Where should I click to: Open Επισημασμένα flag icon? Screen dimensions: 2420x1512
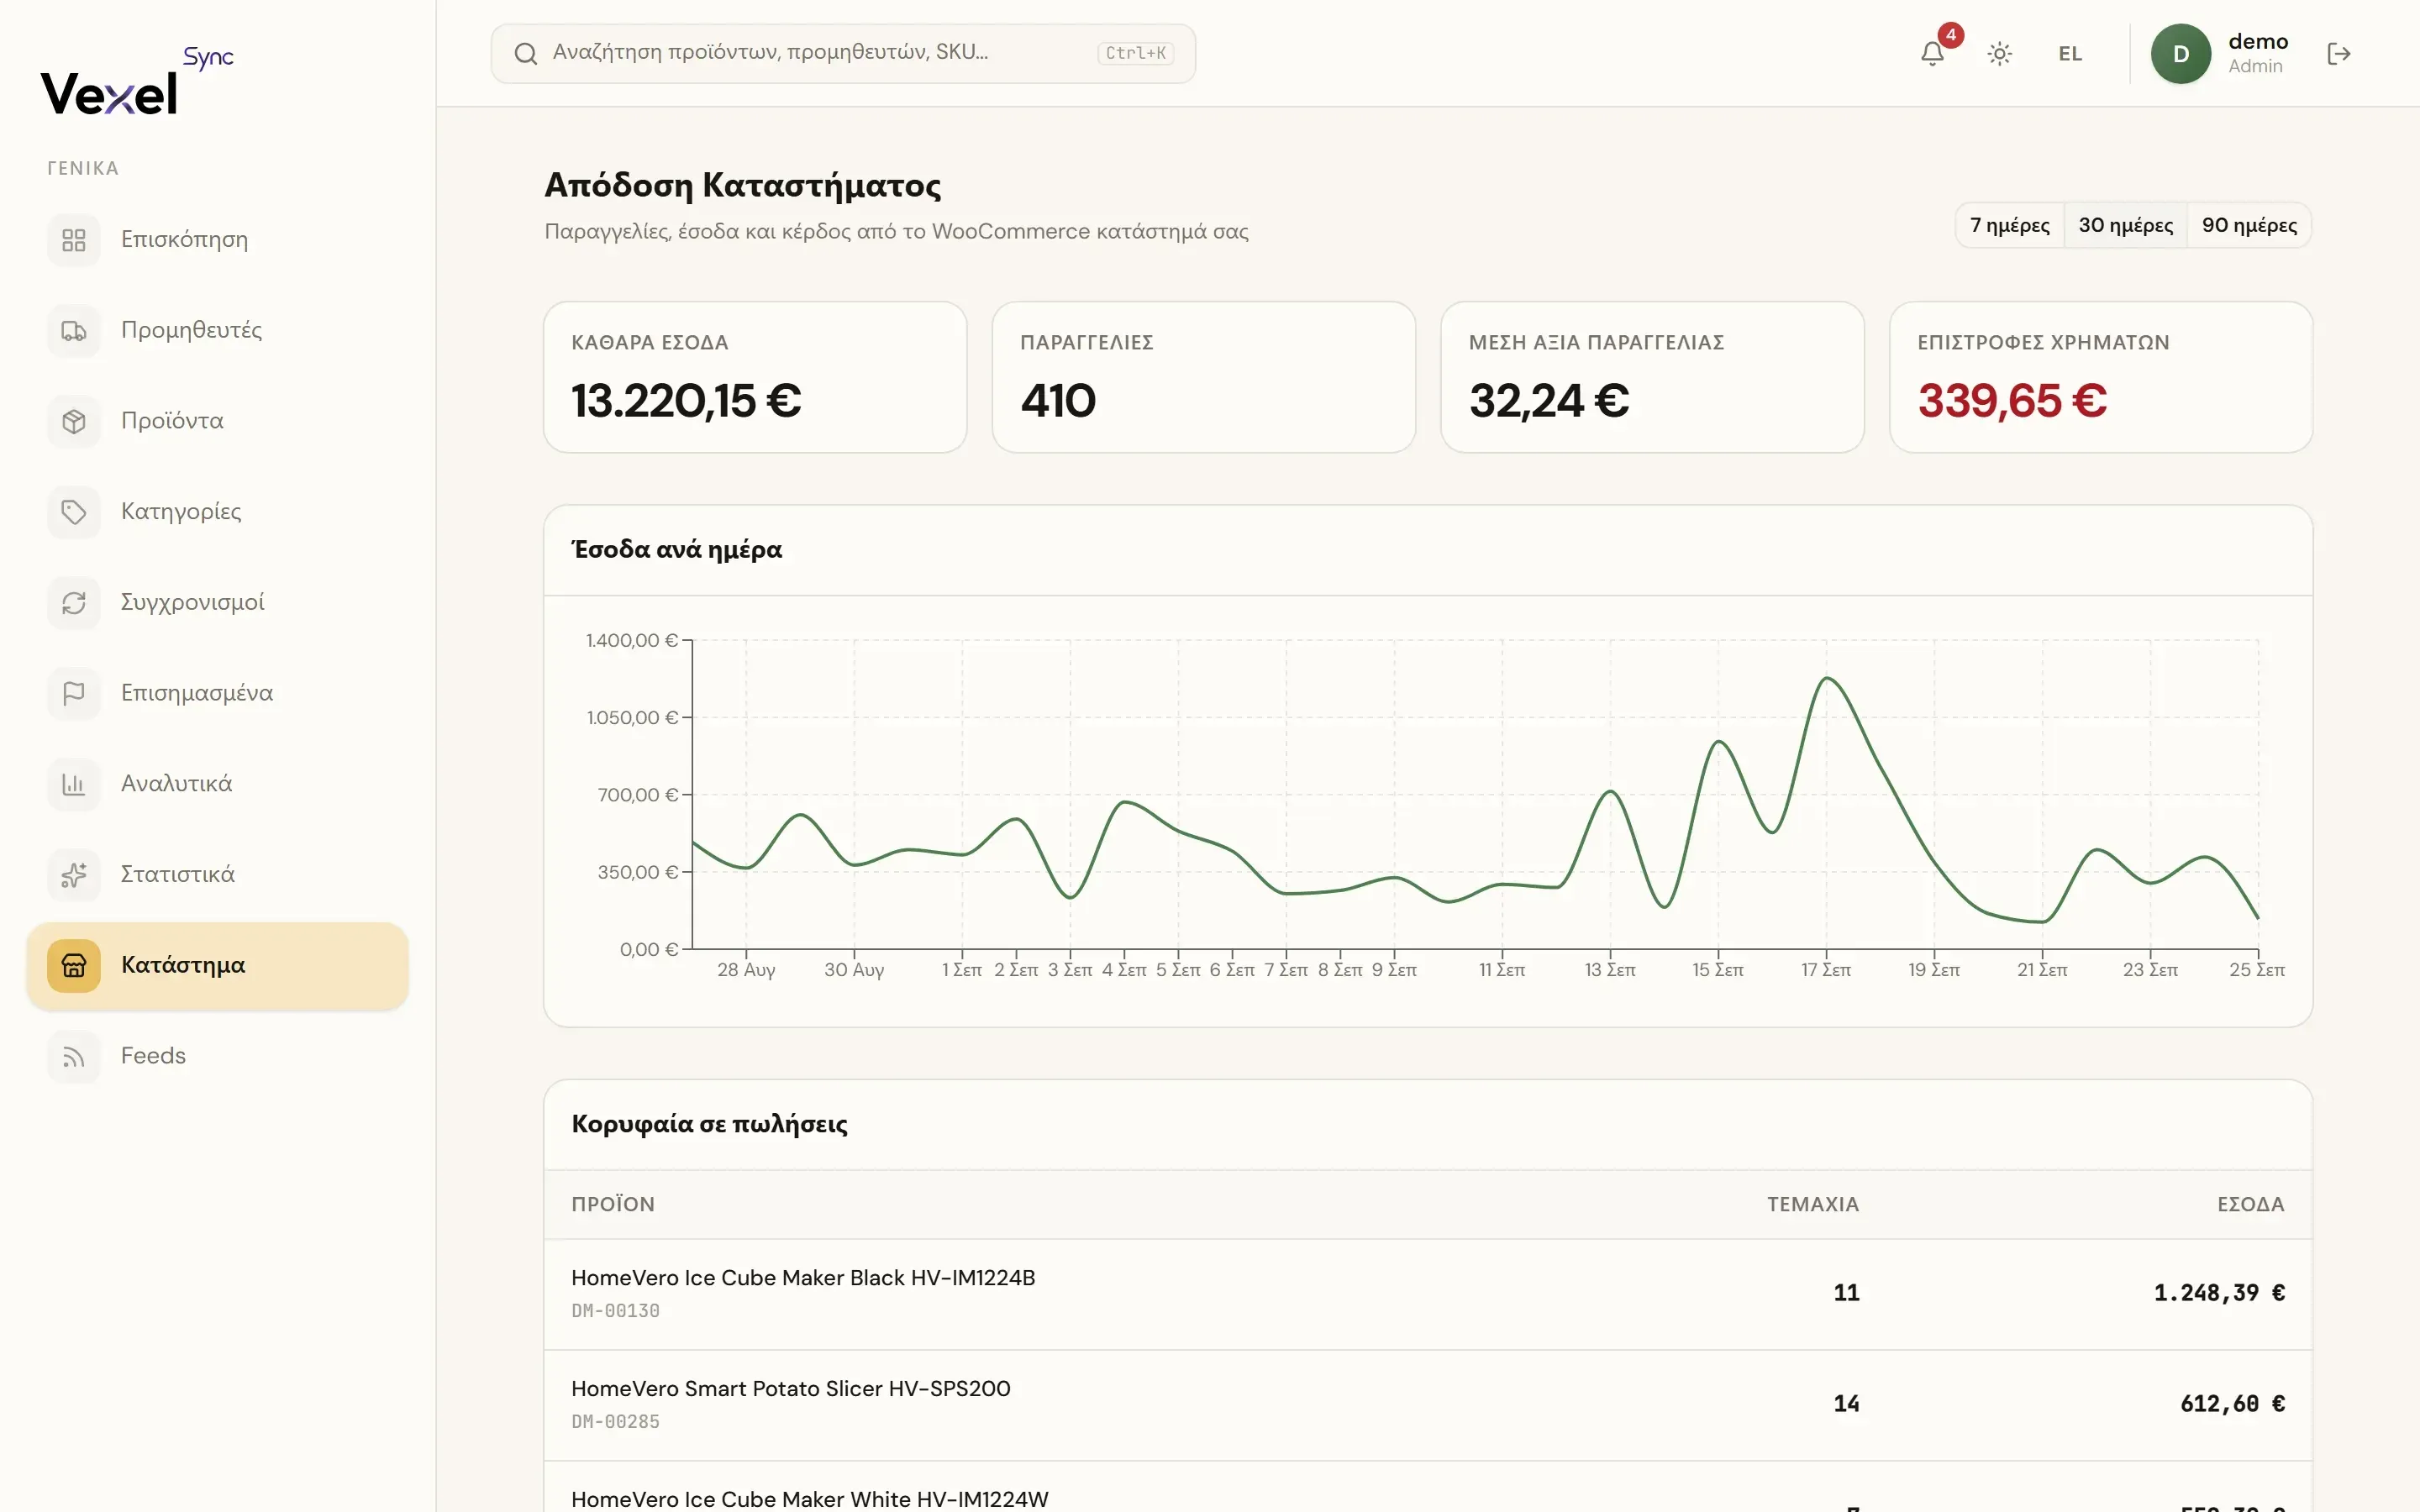[74, 693]
